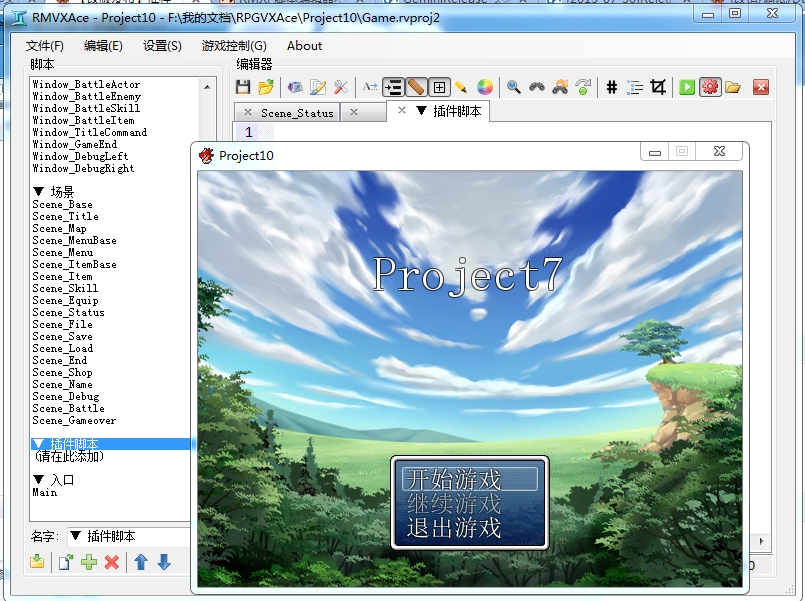Click the crop-shaped toolbar icon
Image resolution: width=805 pixels, height=601 pixels.
coord(658,87)
